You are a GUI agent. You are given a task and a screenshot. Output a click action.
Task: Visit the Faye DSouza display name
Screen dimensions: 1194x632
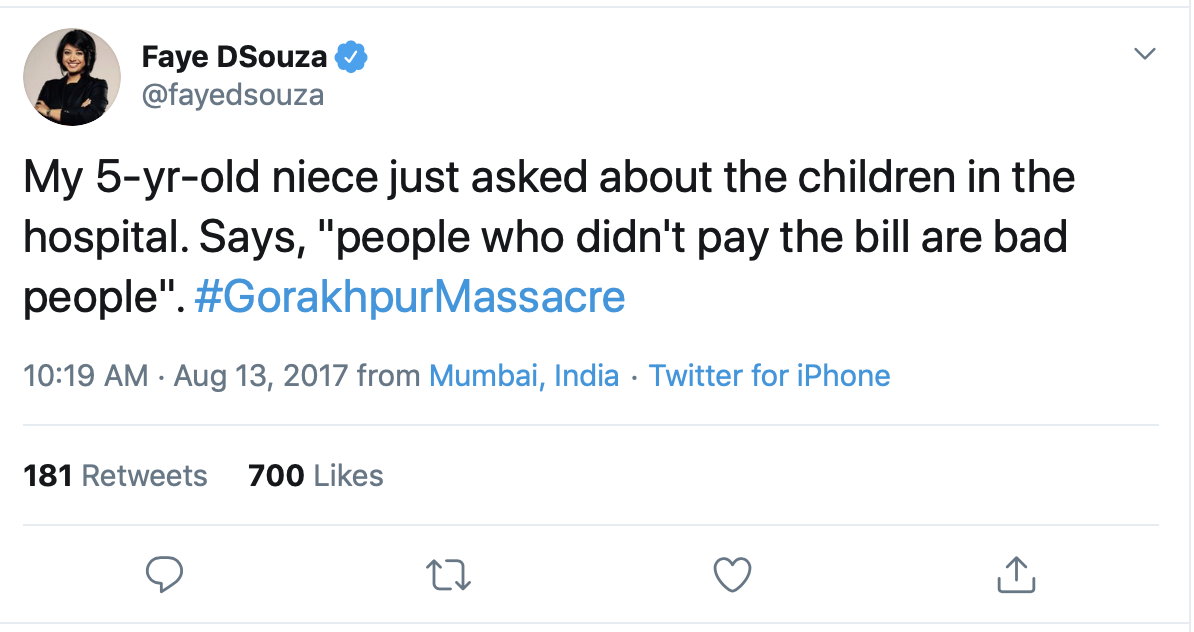(234, 58)
